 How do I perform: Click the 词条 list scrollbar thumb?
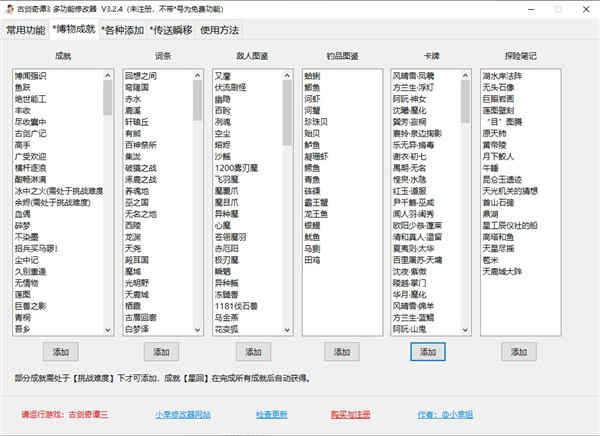pos(197,100)
